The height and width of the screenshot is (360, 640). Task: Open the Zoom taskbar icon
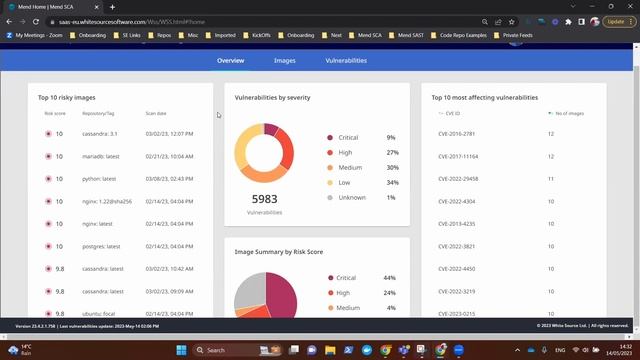point(459,350)
